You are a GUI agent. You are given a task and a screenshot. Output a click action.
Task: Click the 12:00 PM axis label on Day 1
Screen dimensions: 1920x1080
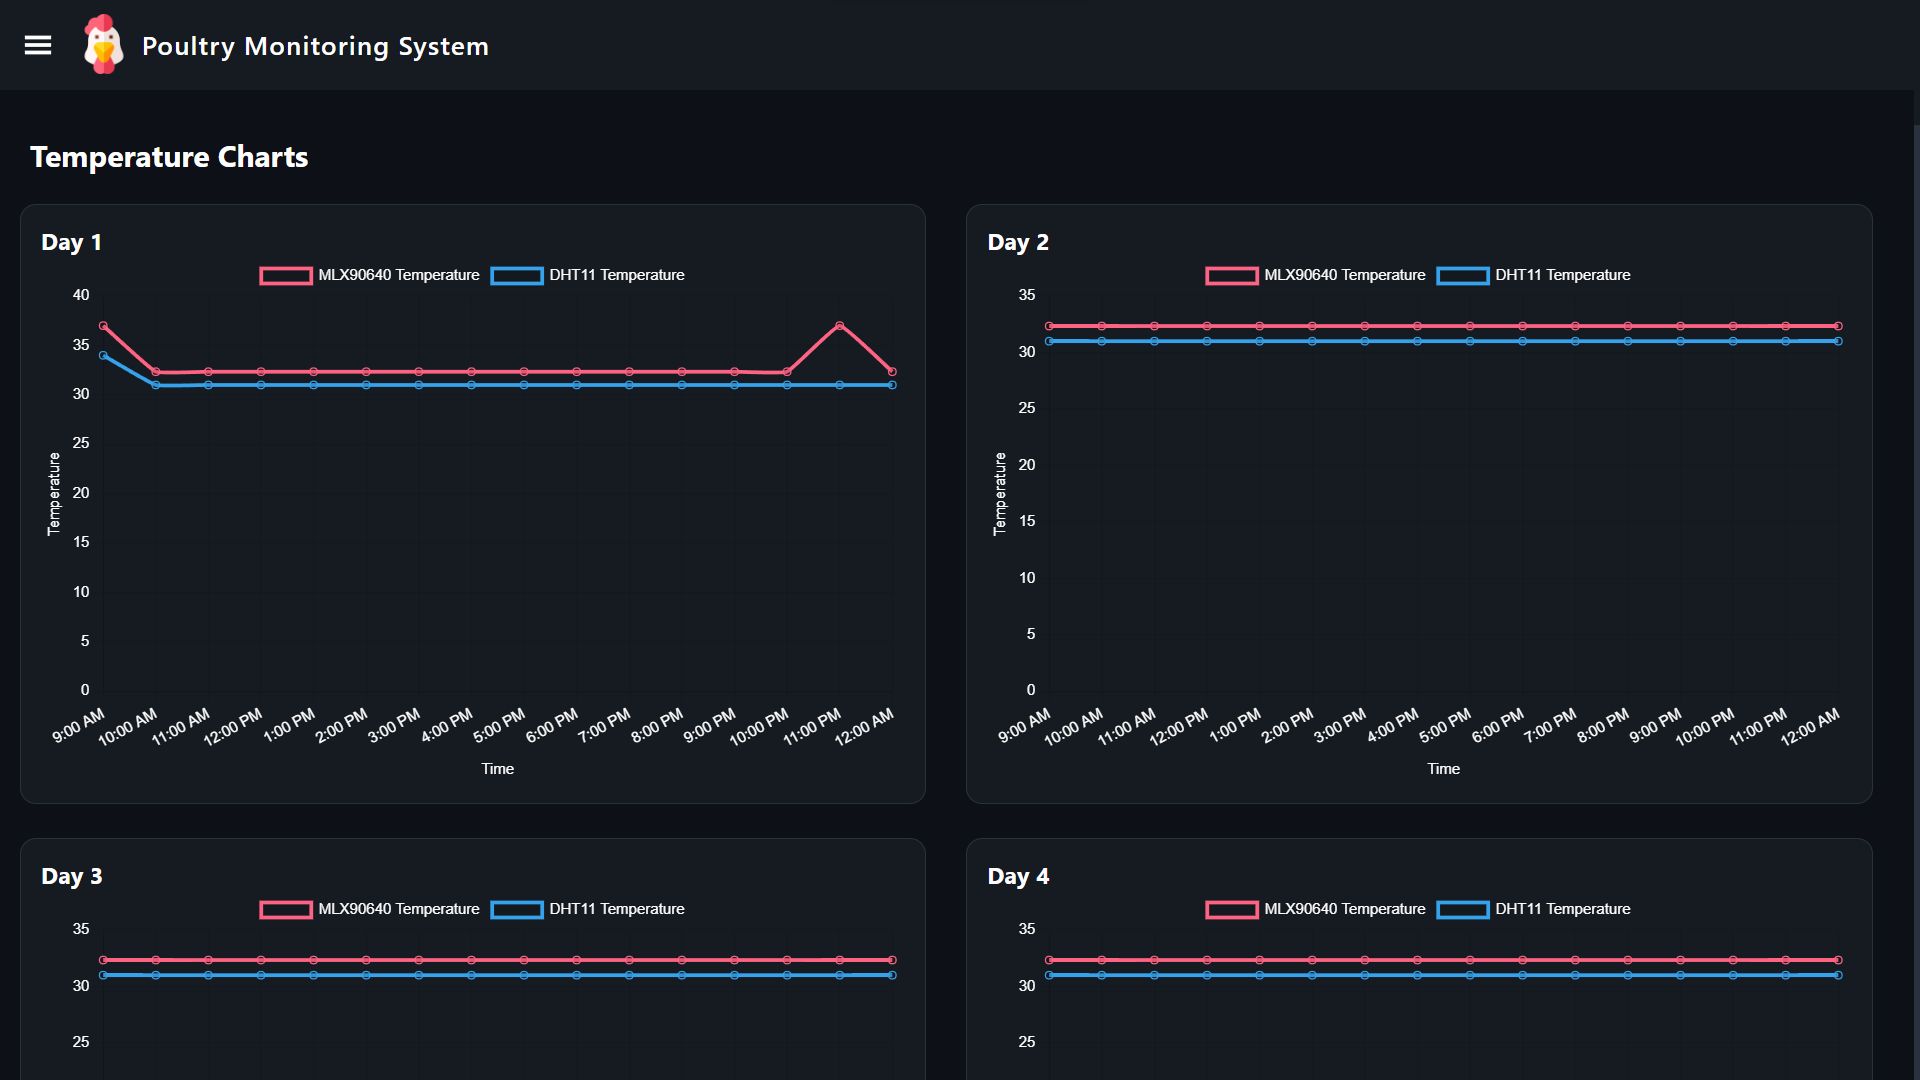(230, 727)
